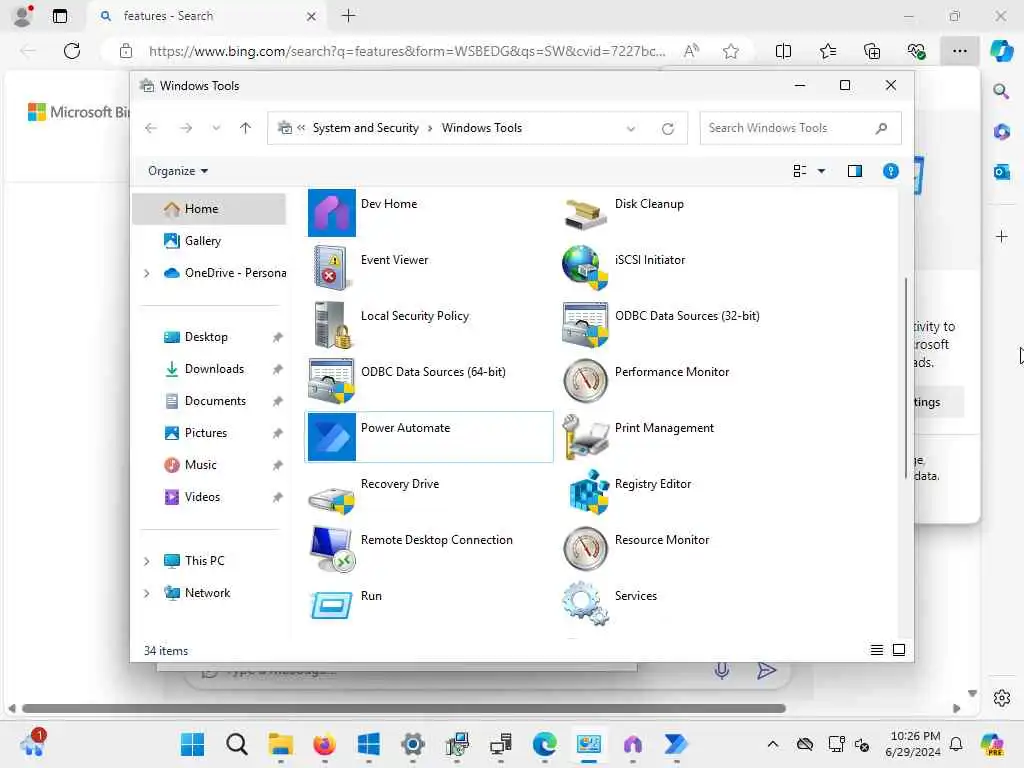The image size is (1024, 768).
Task: Switch to details view in status bar
Action: coord(877,650)
